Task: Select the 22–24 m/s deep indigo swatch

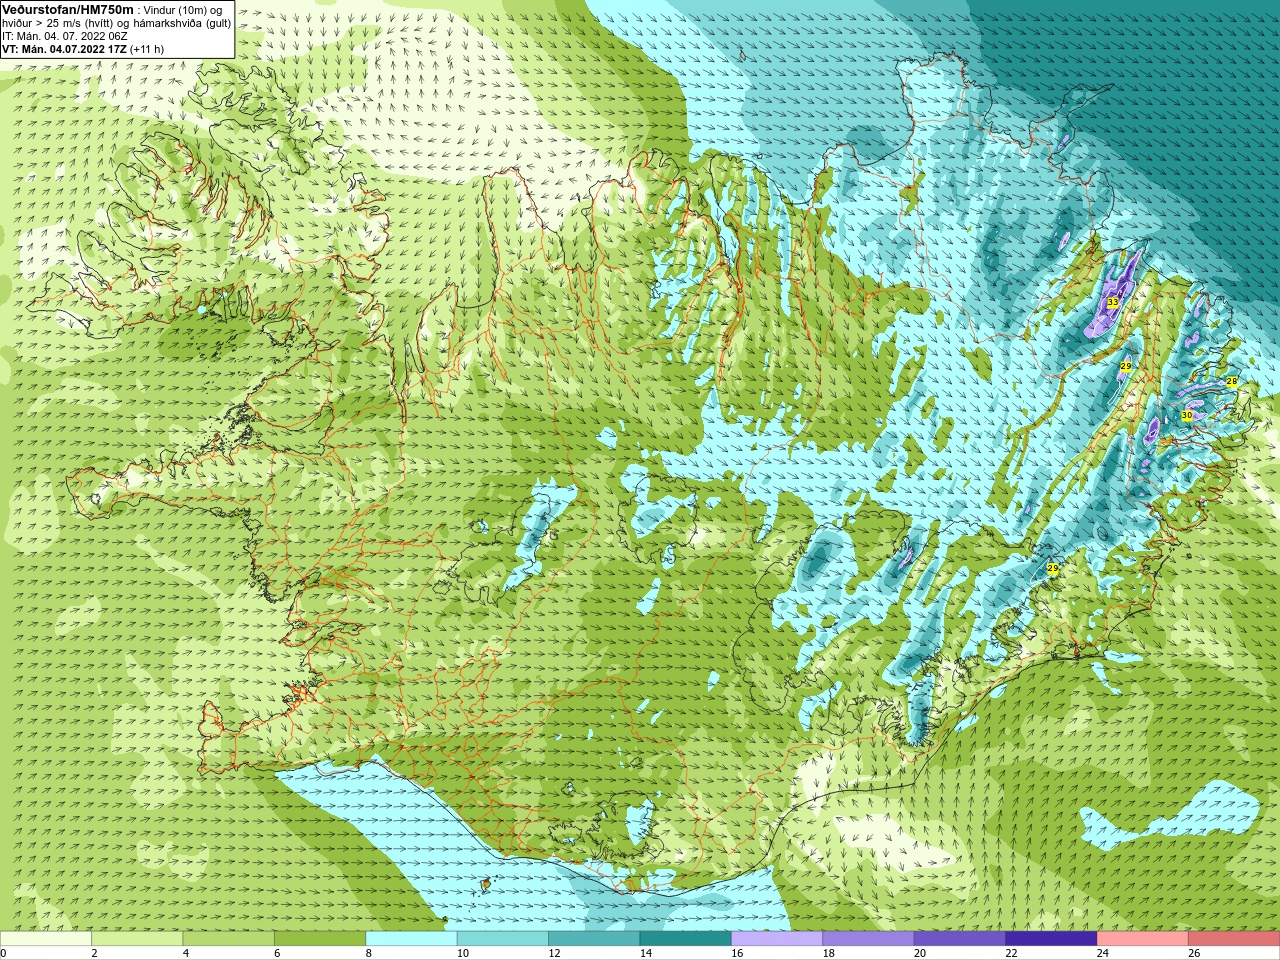Action: coord(1051,939)
